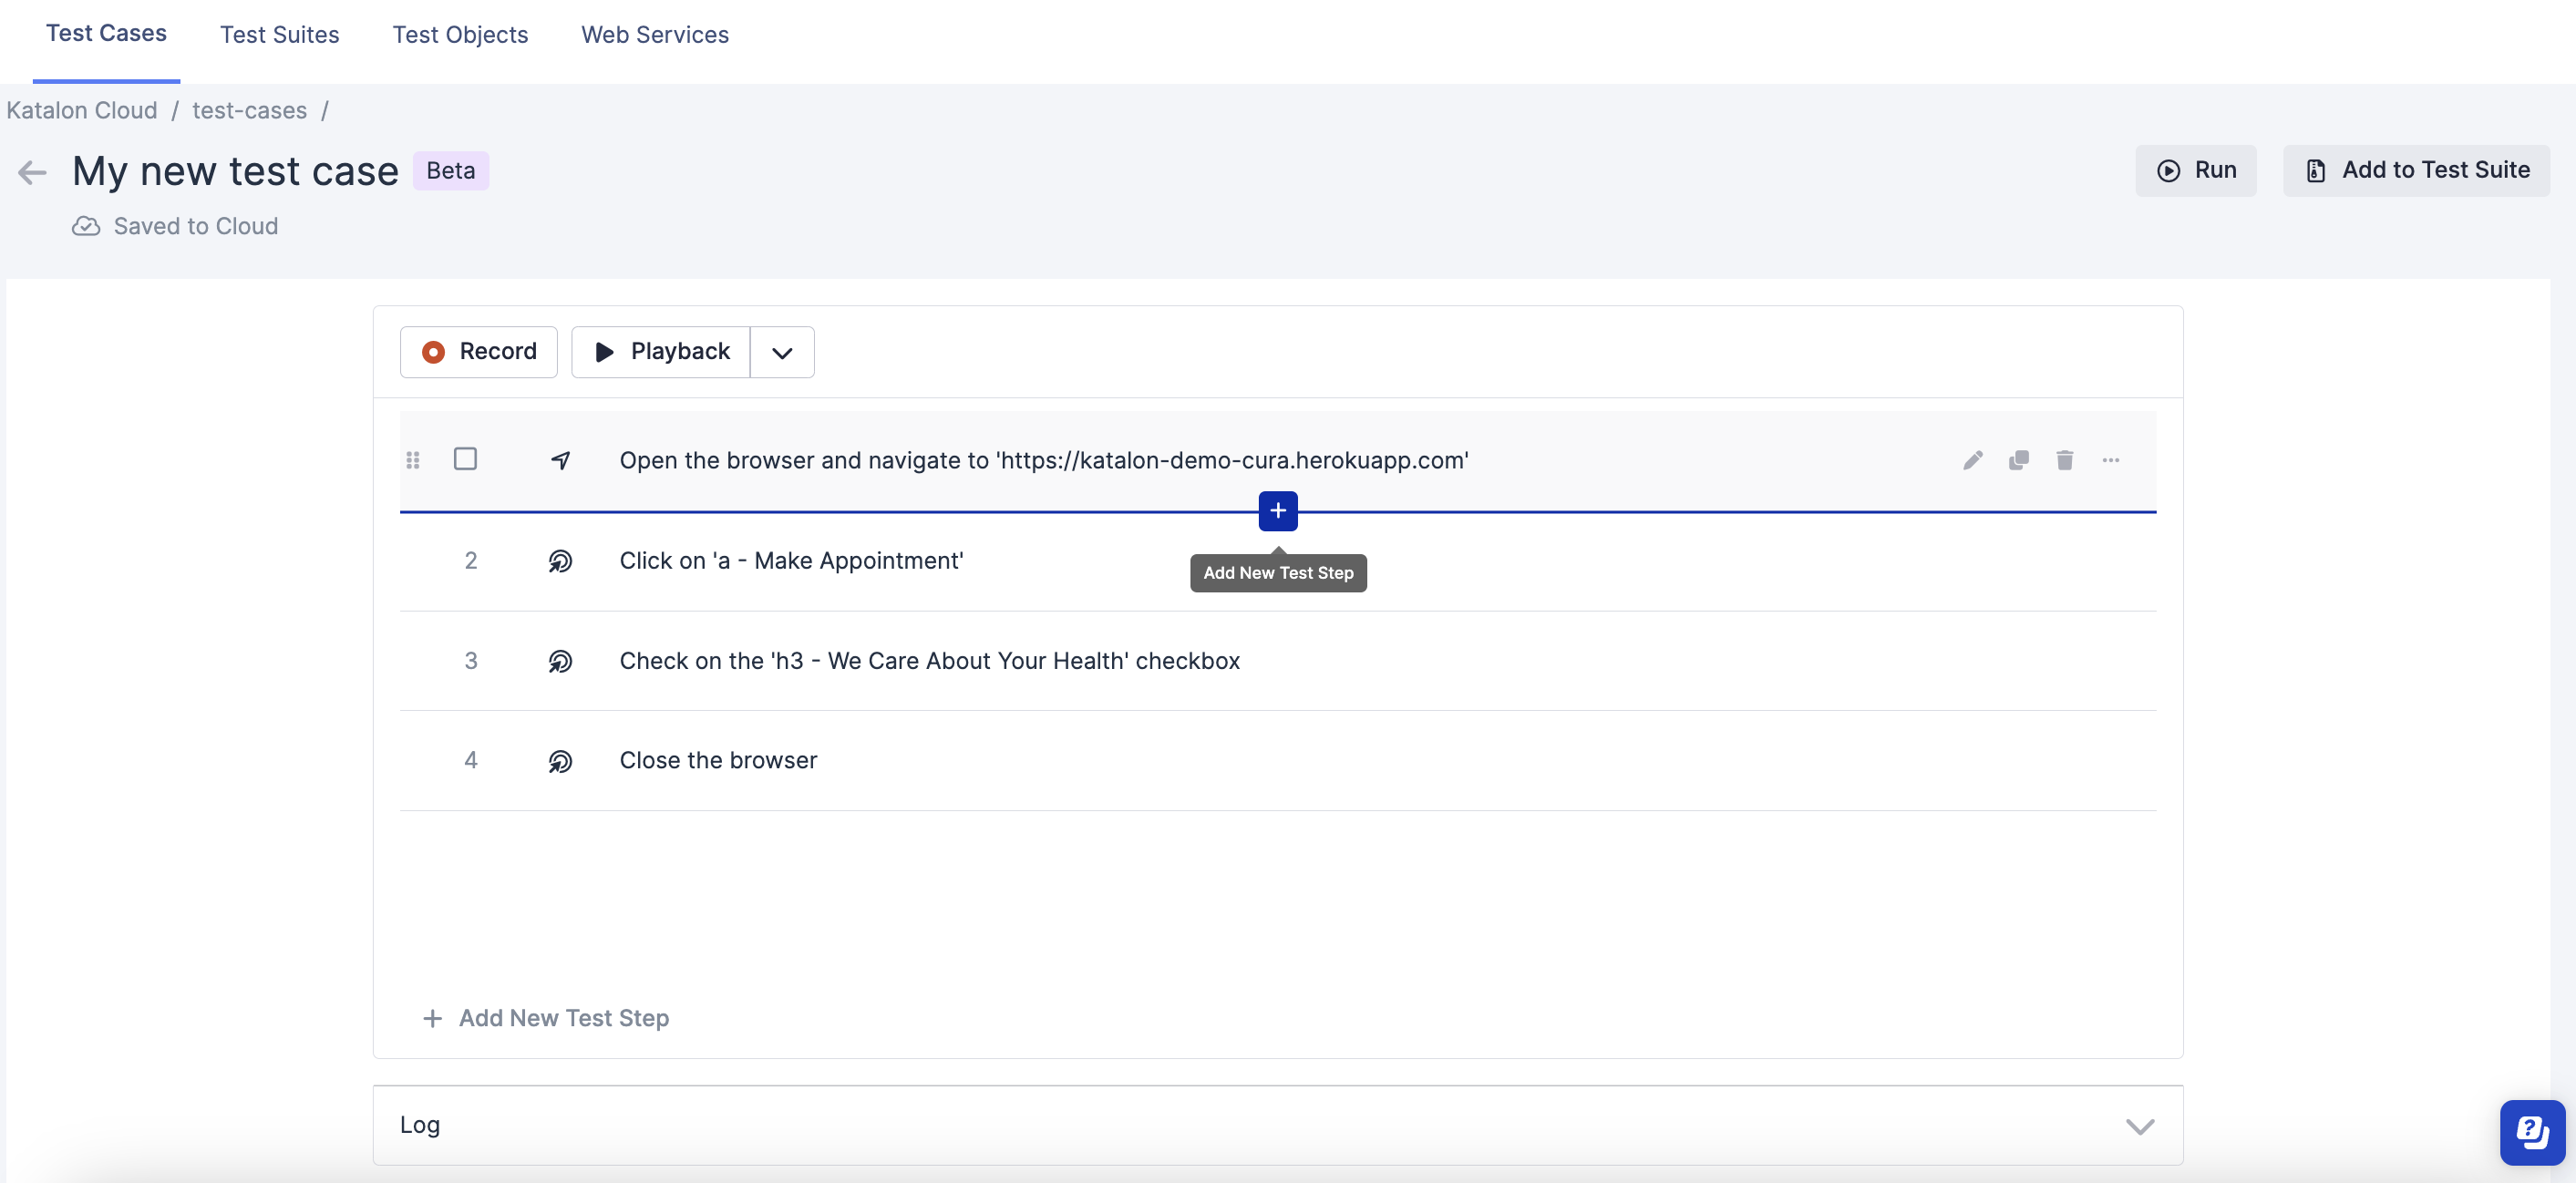Click the Run button to execute test
This screenshot has width=2576, height=1183.
(2198, 170)
